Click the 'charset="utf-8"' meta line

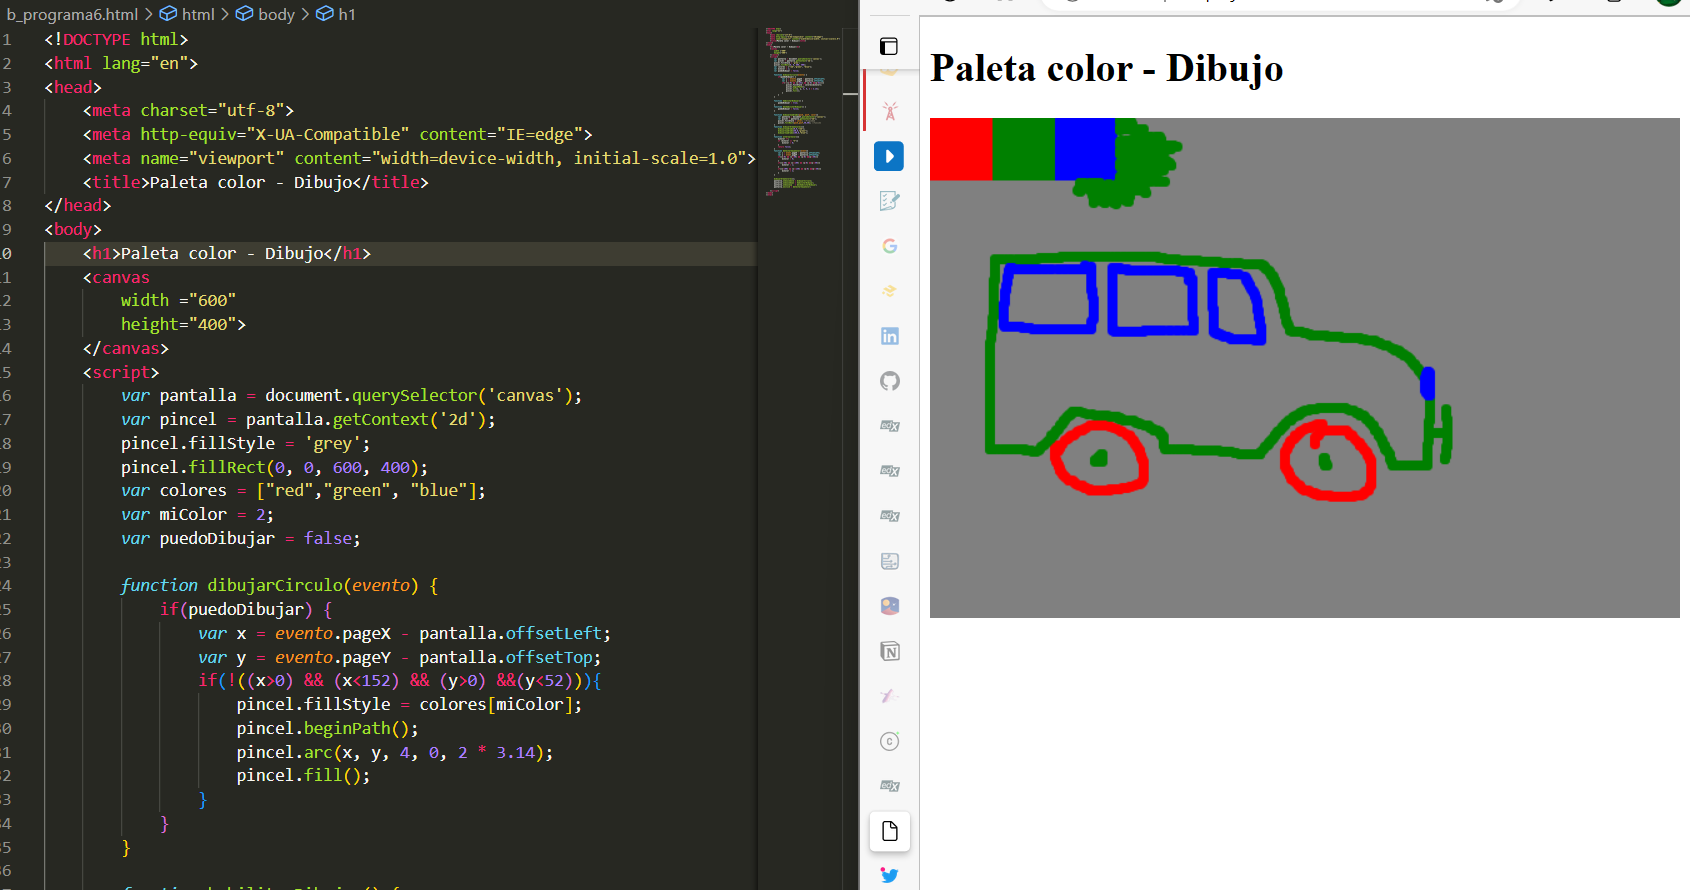tap(188, 110)
